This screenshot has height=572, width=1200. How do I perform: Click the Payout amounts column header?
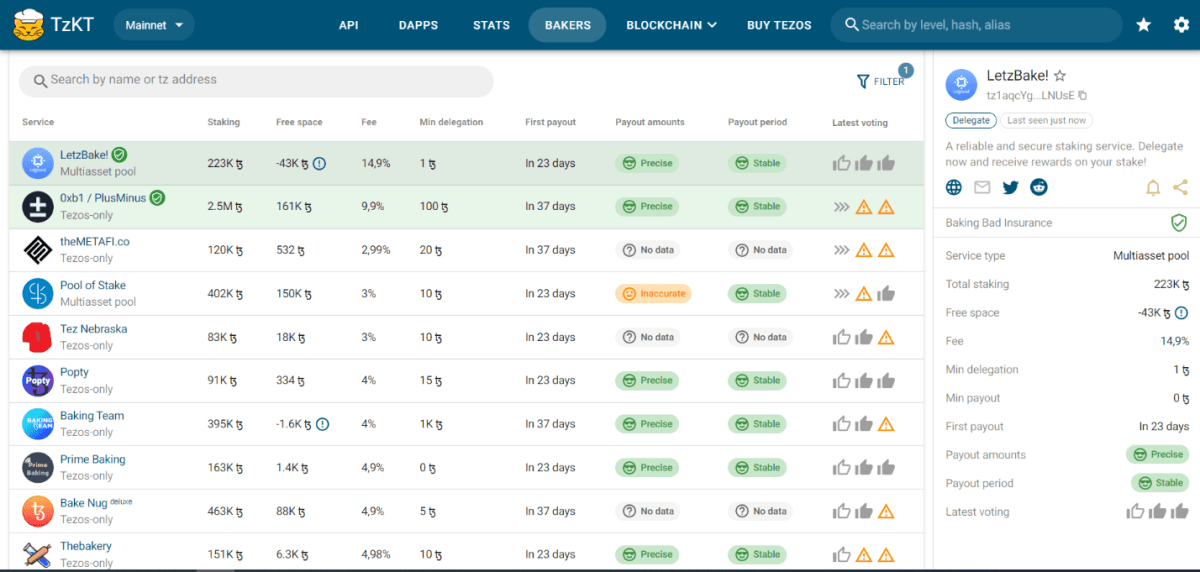[650, 122]
